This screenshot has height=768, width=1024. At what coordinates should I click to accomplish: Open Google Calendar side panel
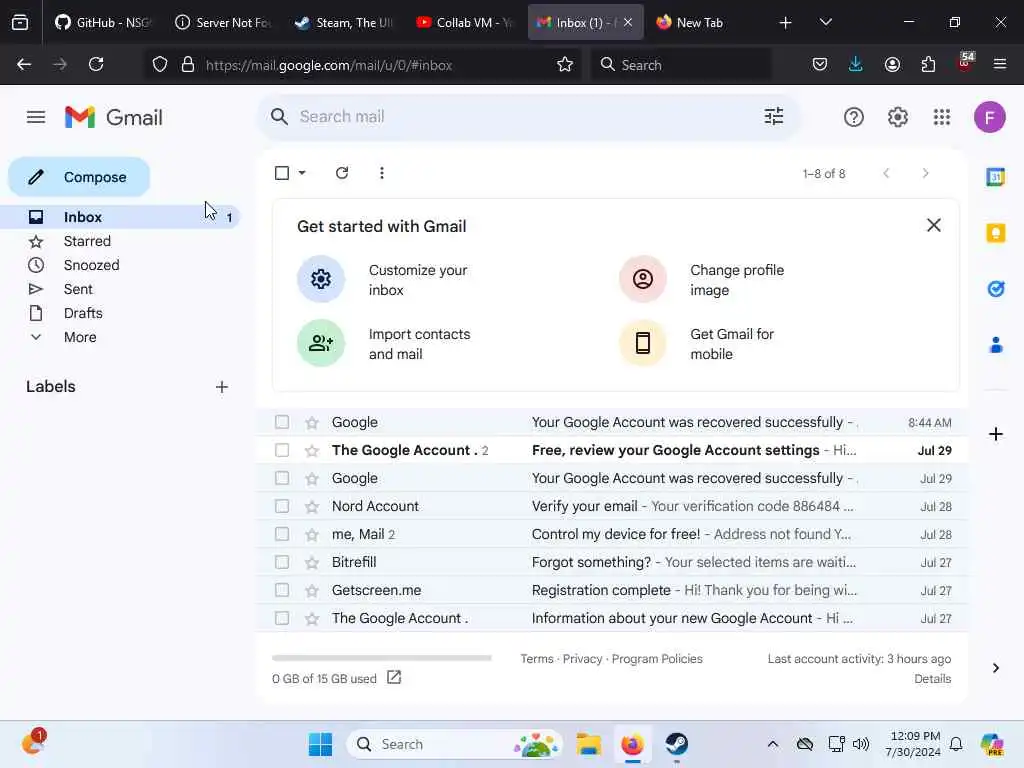(x=995, y=177)
